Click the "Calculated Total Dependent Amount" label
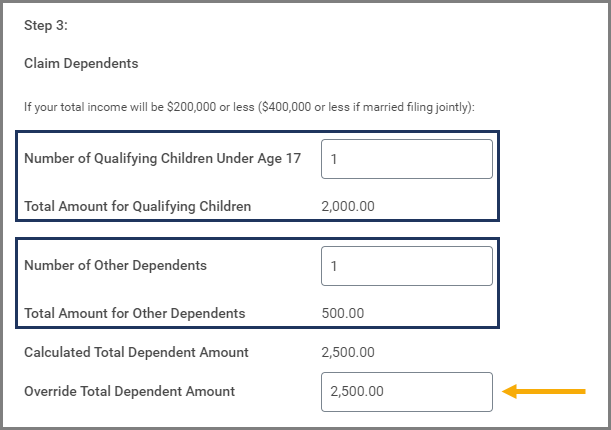This screenshot has height=430, width=611. [x=136, y=352]
